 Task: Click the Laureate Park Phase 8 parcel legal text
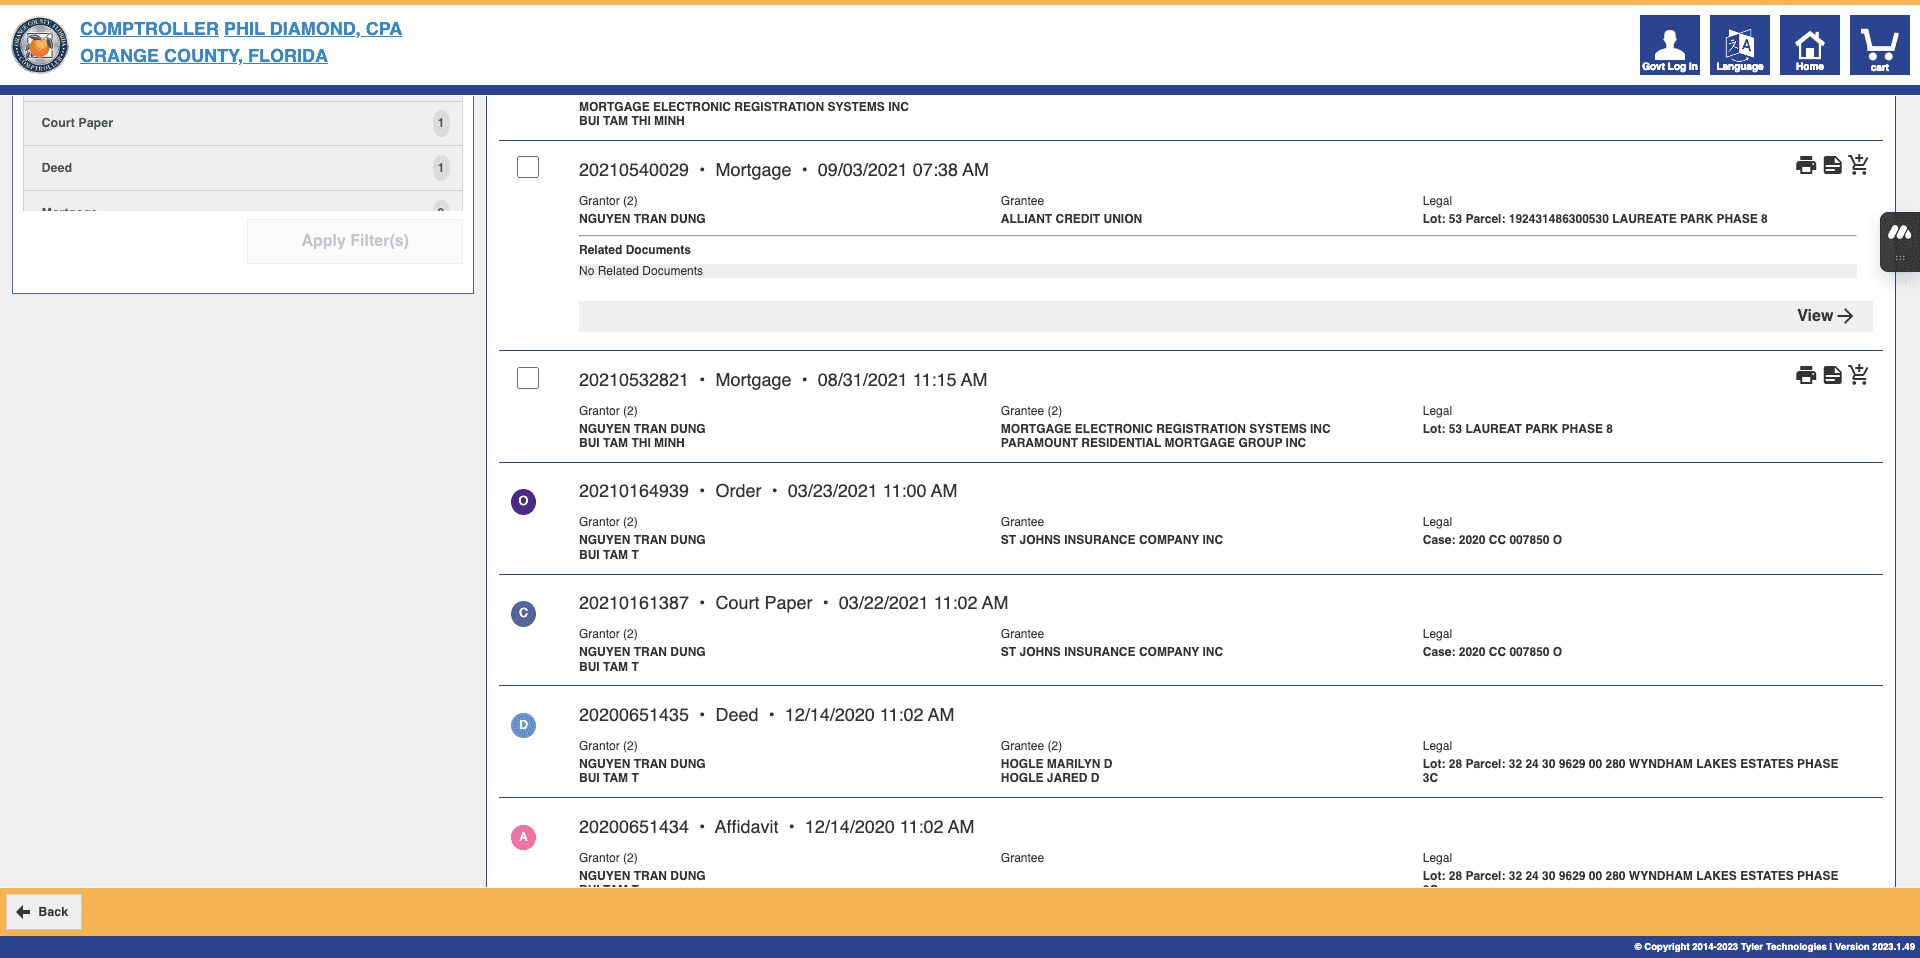[x=1595, y=219]
